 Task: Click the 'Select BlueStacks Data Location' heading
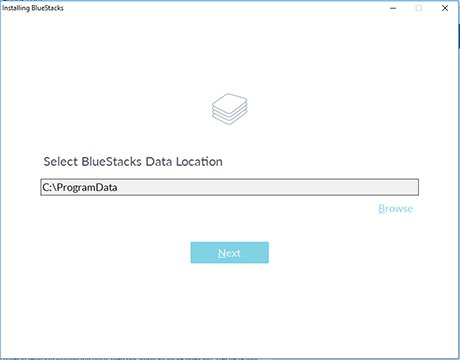coord(133,162)
